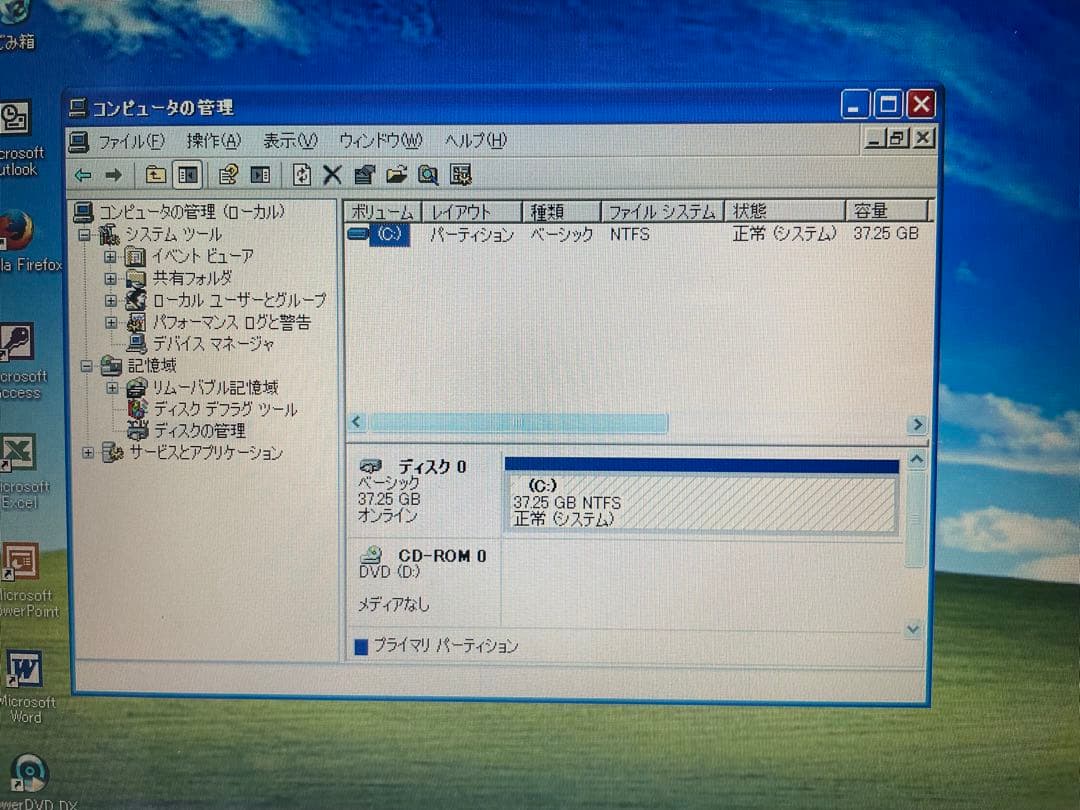Click the Delete (X) toolbar icon
Image resolution: width=1080 pixels, height=810 pixels.
(x=332, y=175)
